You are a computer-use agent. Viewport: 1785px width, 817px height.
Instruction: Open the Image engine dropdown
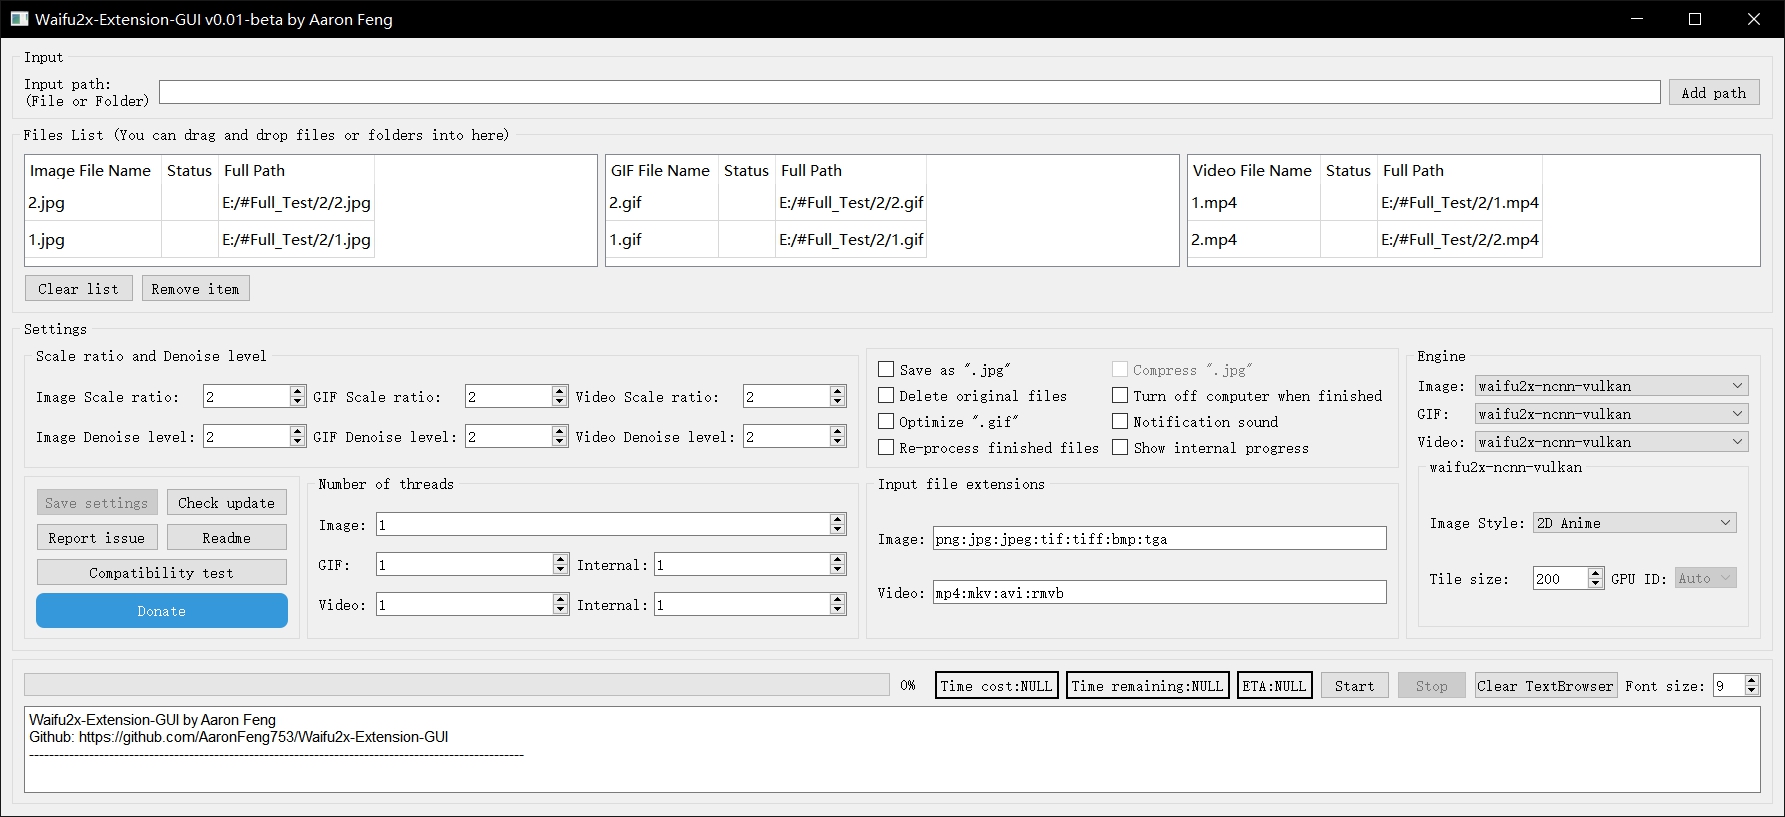click(x=1612, y=386)
